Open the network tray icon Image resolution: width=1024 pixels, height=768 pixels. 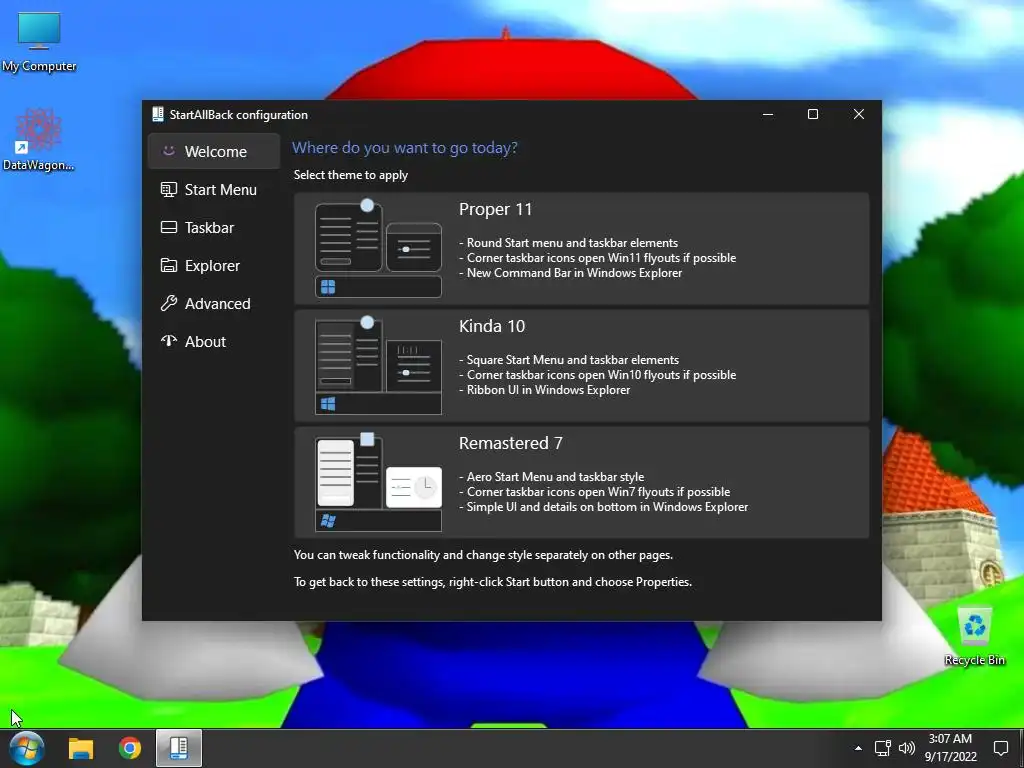pyautogui.click(x=882, y=748)
